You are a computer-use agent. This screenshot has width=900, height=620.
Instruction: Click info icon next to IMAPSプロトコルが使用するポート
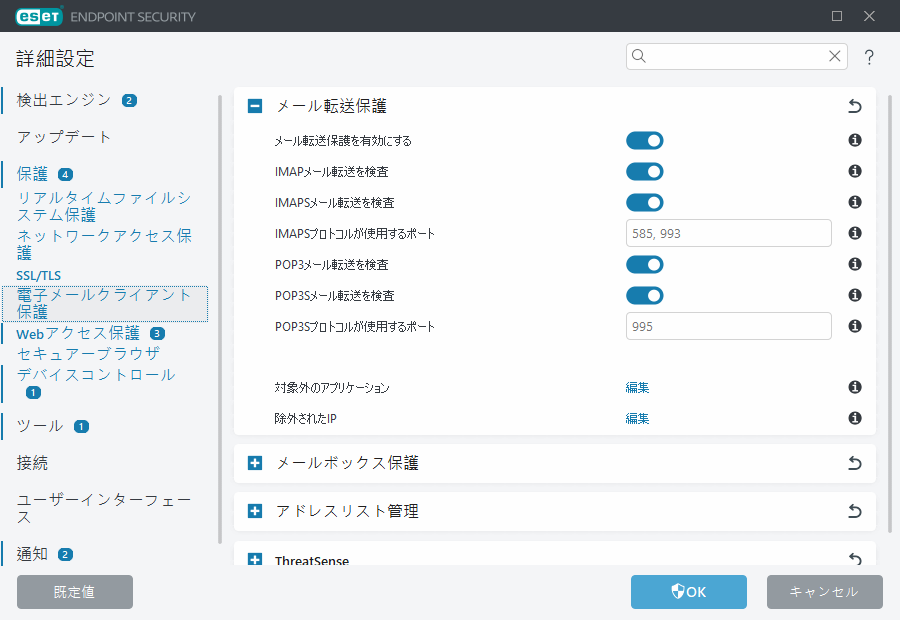pos(855,233)
